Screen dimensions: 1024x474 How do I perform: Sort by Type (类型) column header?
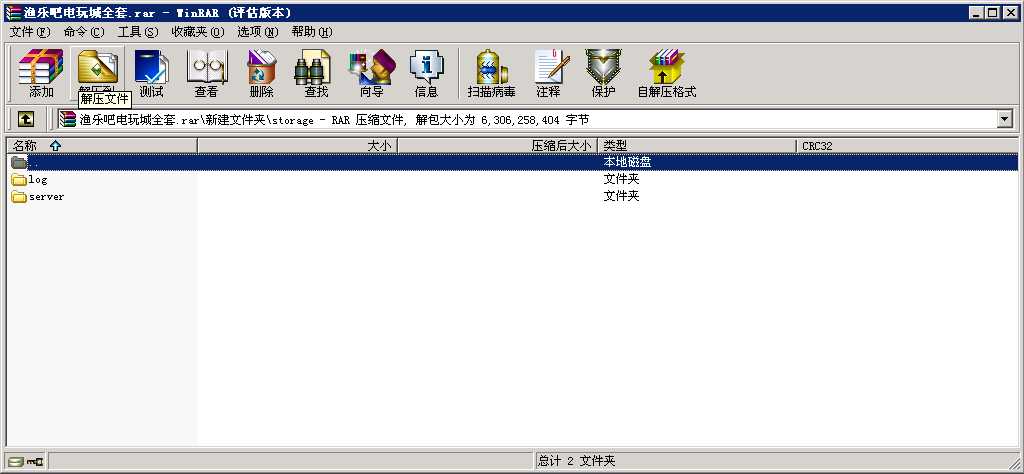point(697,146)
